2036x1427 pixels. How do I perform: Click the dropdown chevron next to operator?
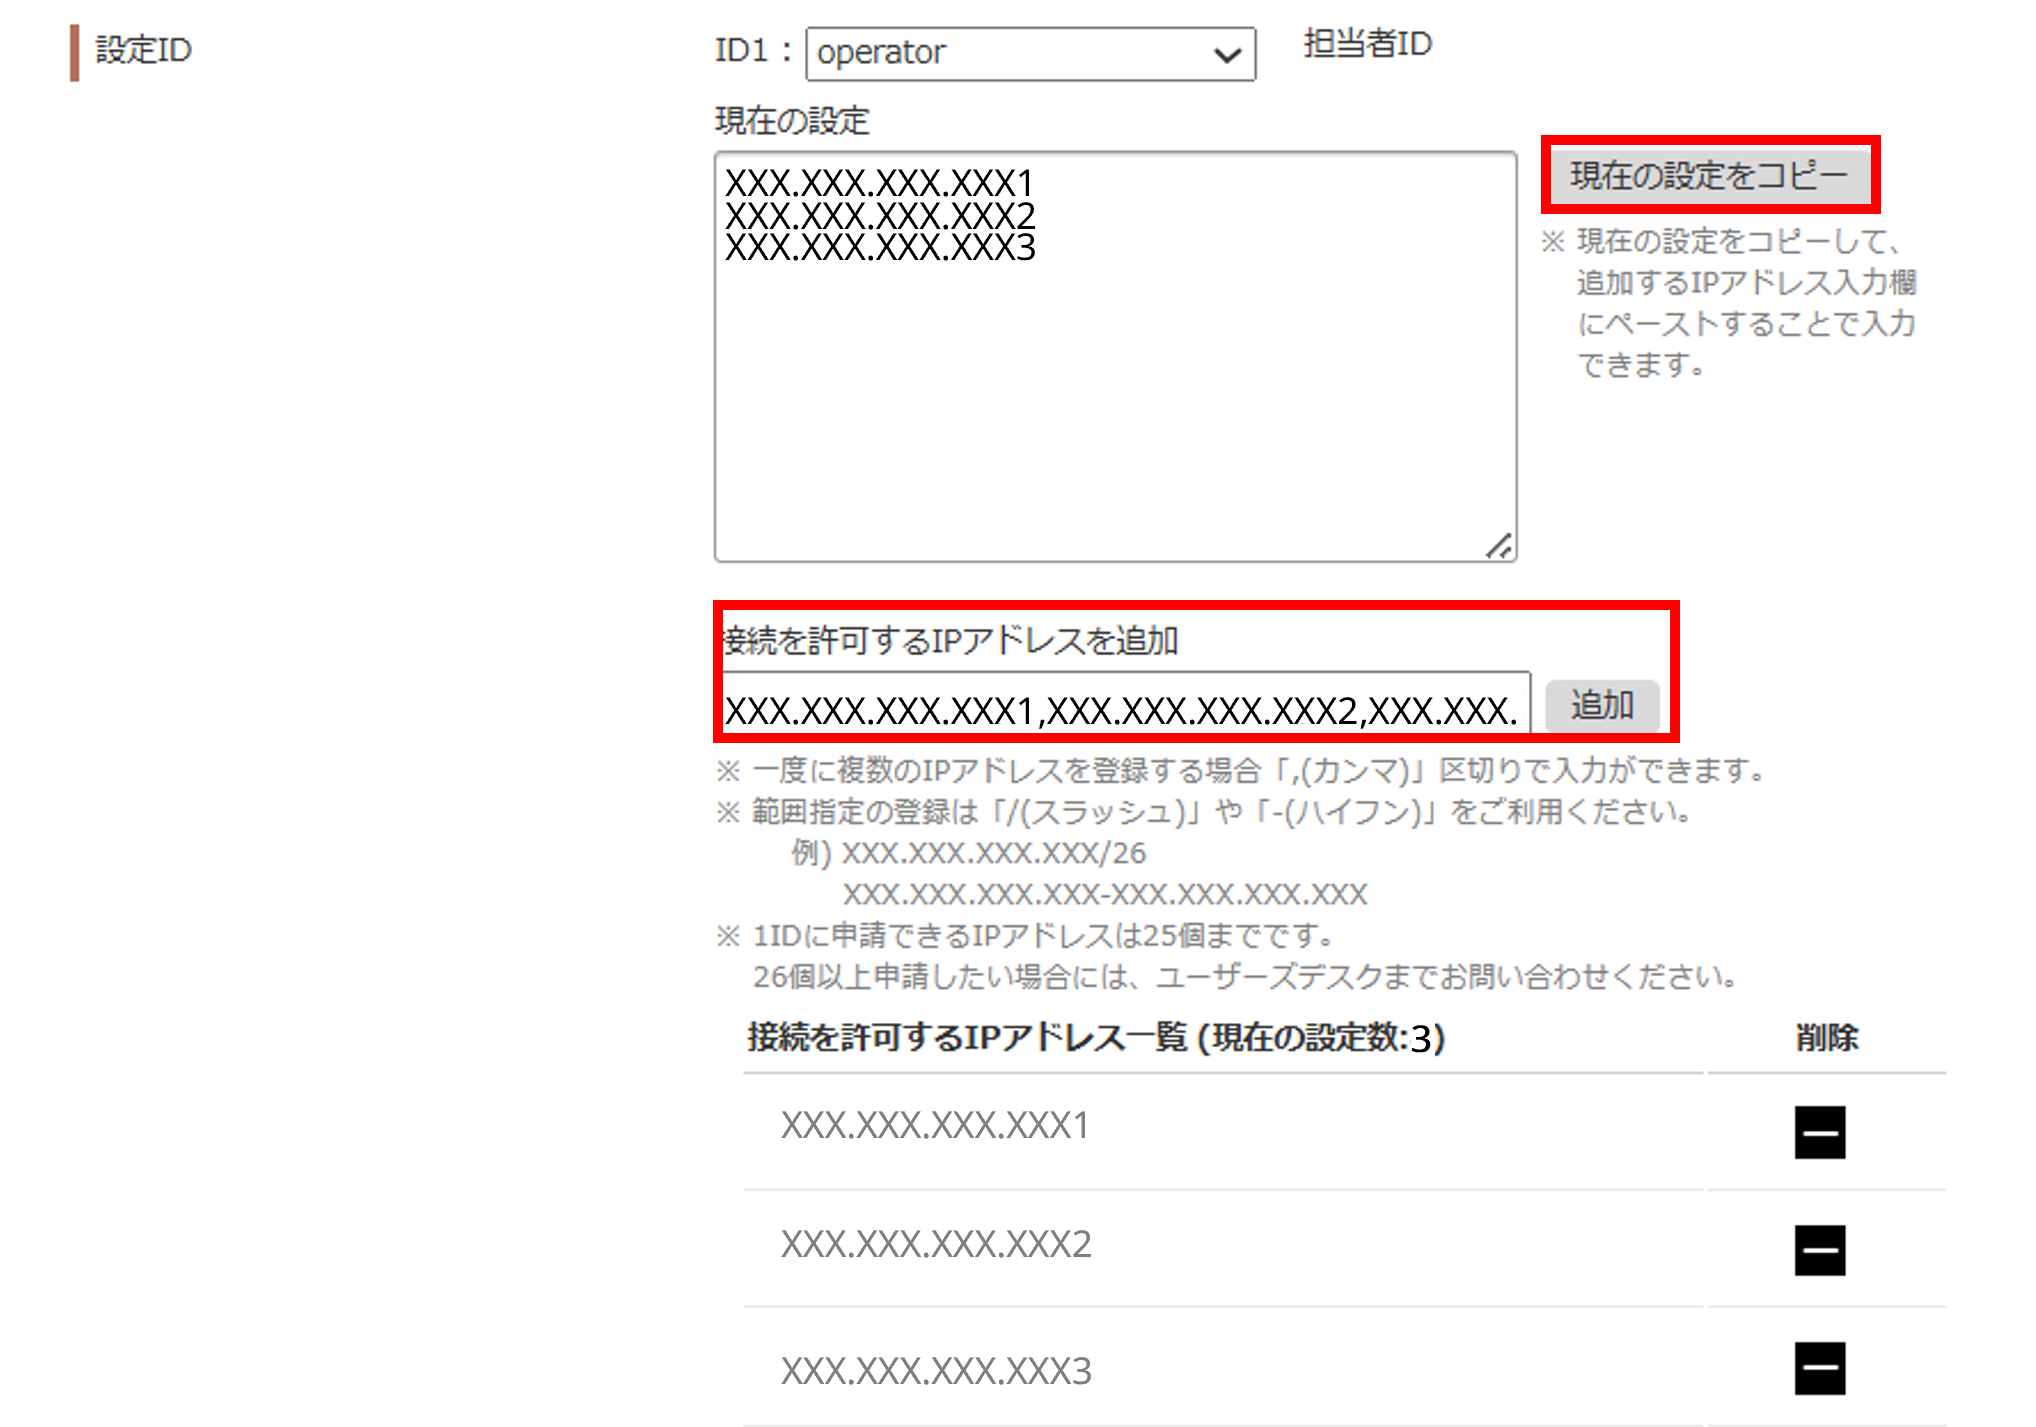coord(1228,54)
